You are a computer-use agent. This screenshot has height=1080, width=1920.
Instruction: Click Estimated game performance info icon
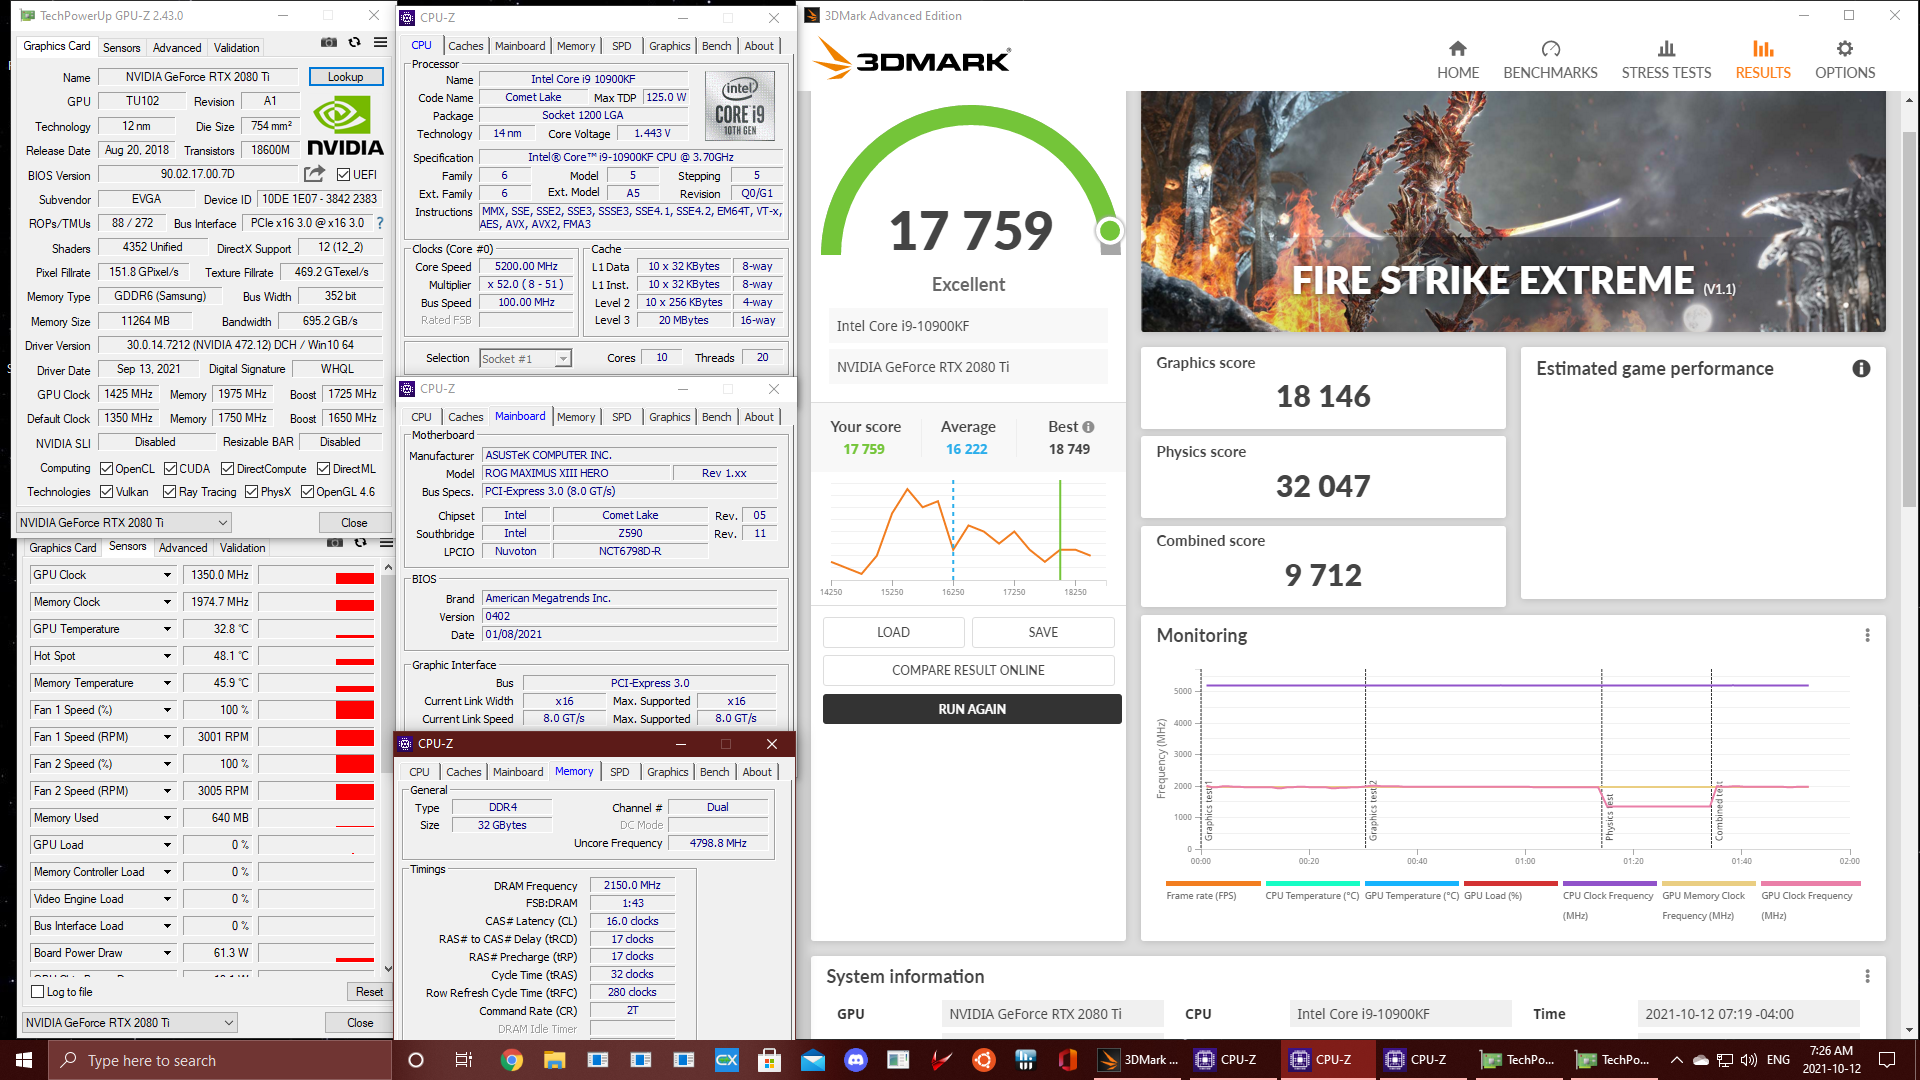(x=1861, y=368)
